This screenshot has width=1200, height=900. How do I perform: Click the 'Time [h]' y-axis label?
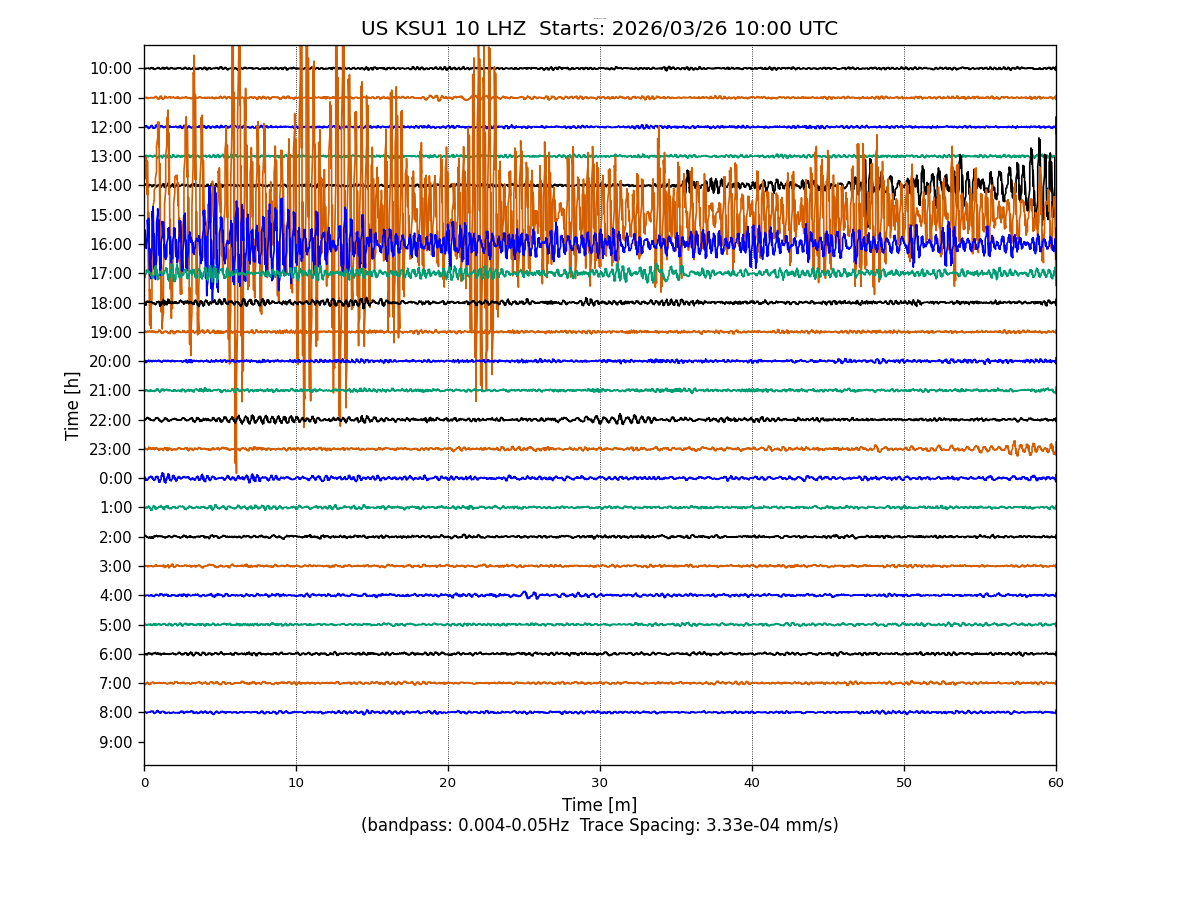point(73,405)
